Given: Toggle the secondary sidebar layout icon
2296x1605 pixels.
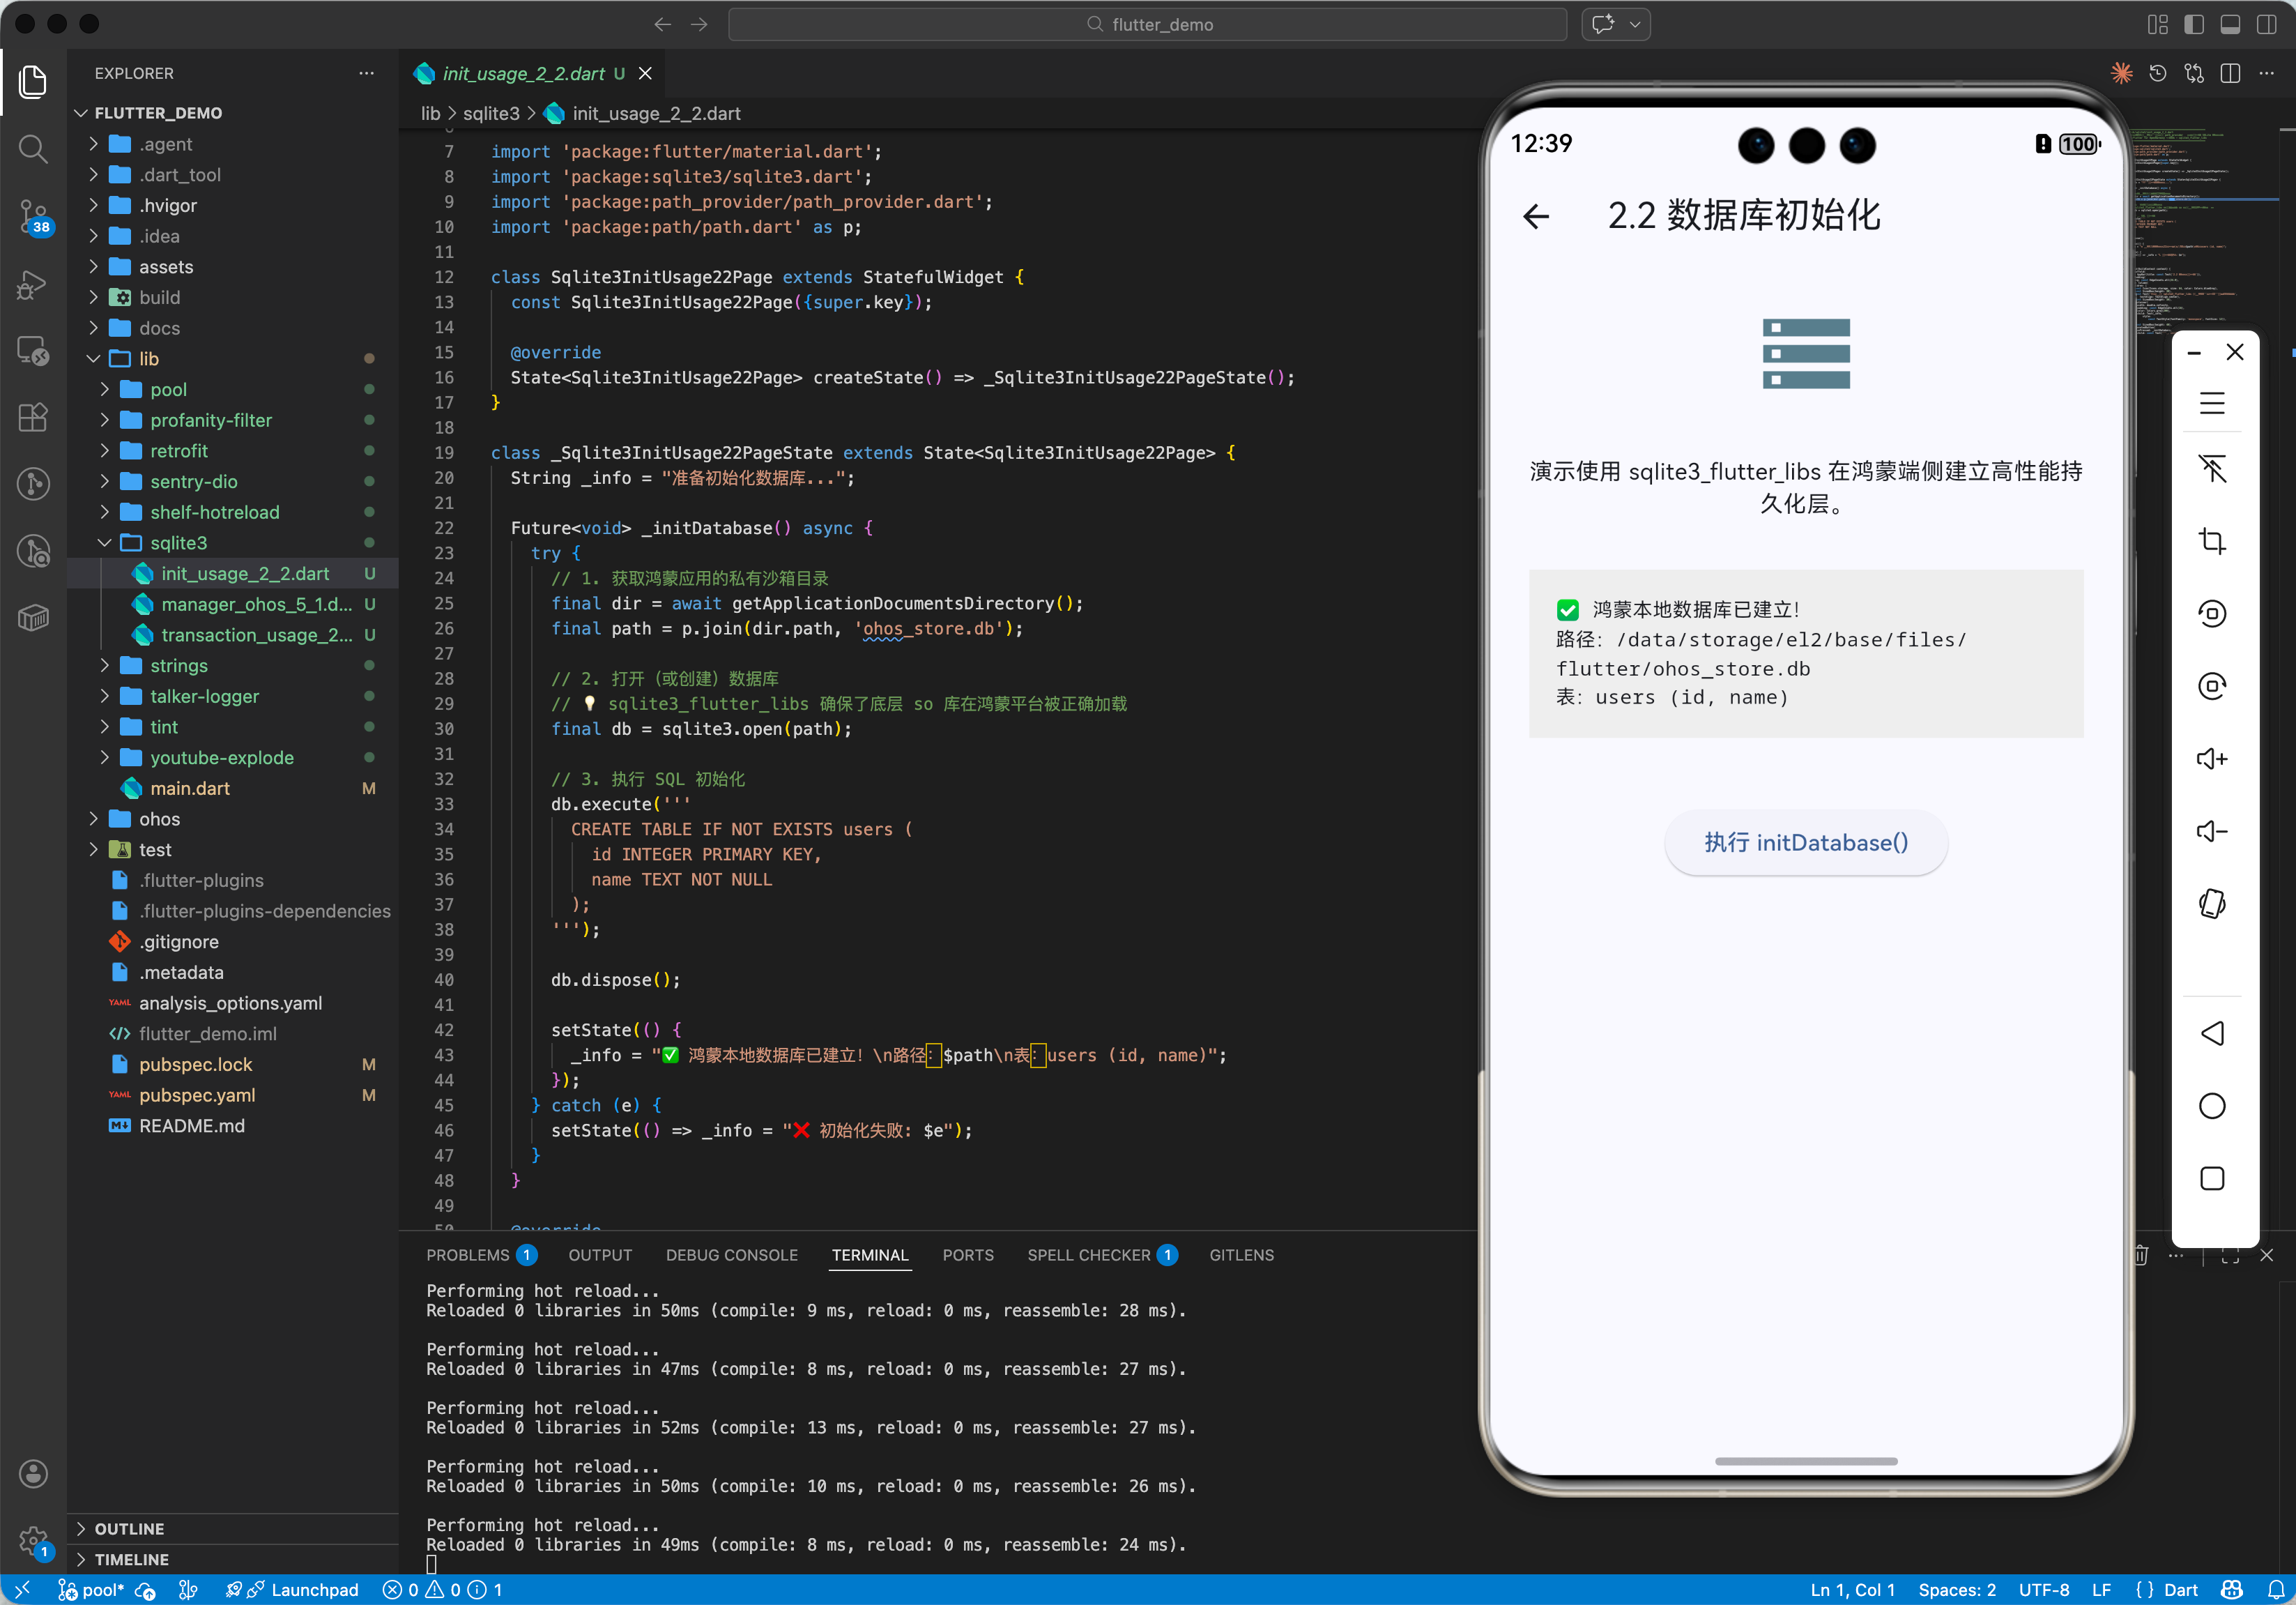Looking at the screenshot, I should pyautogui.click(x=2266, y=24).
